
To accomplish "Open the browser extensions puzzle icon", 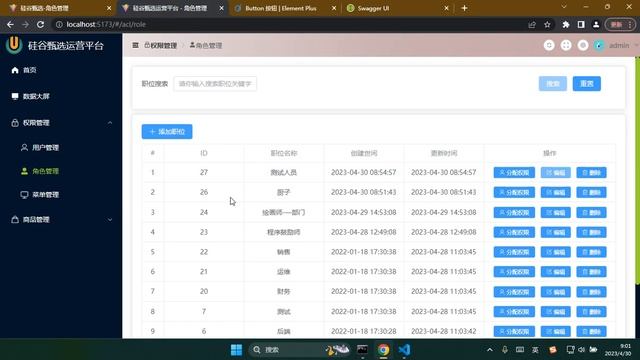I will [x=566, y=24].
